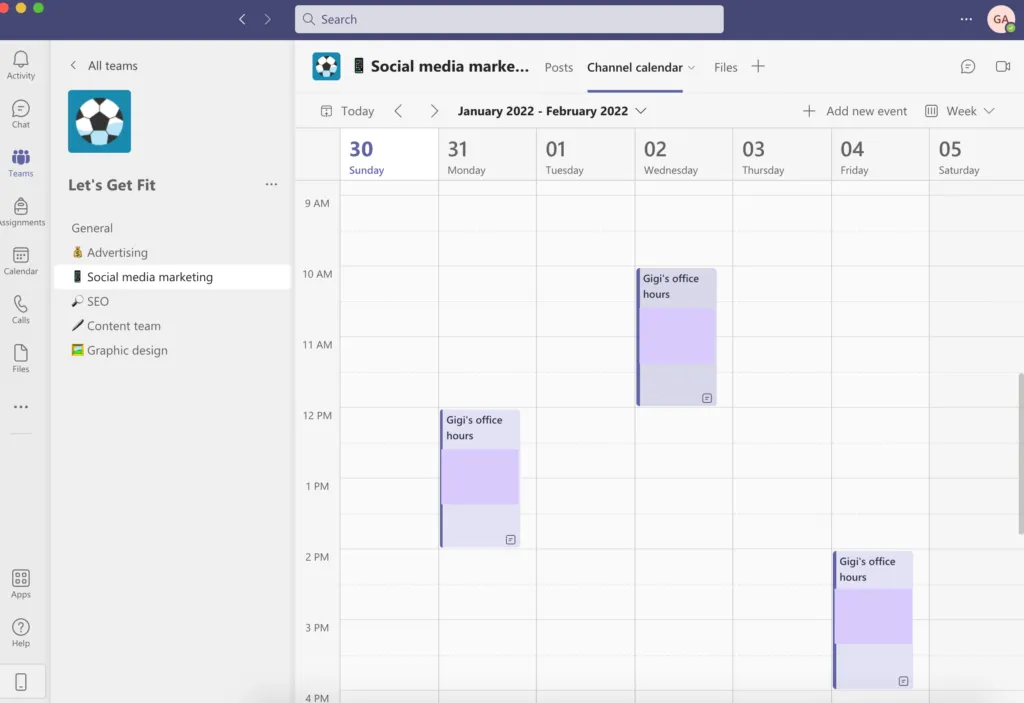Viewport: 1024px width, 703px height.
Task: Open the SEO channel
Action: [172, 301]
